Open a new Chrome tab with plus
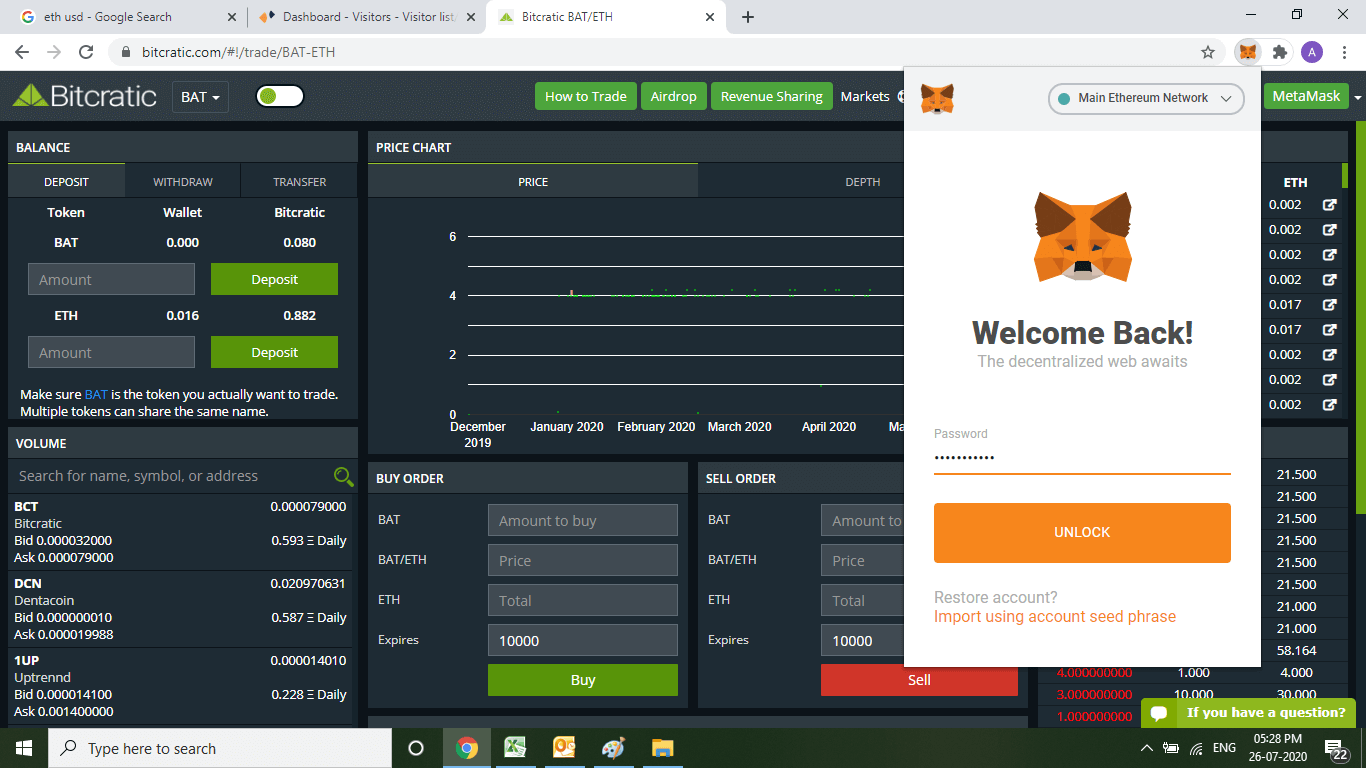This screenshot has height=768, width=1366. 748,17
